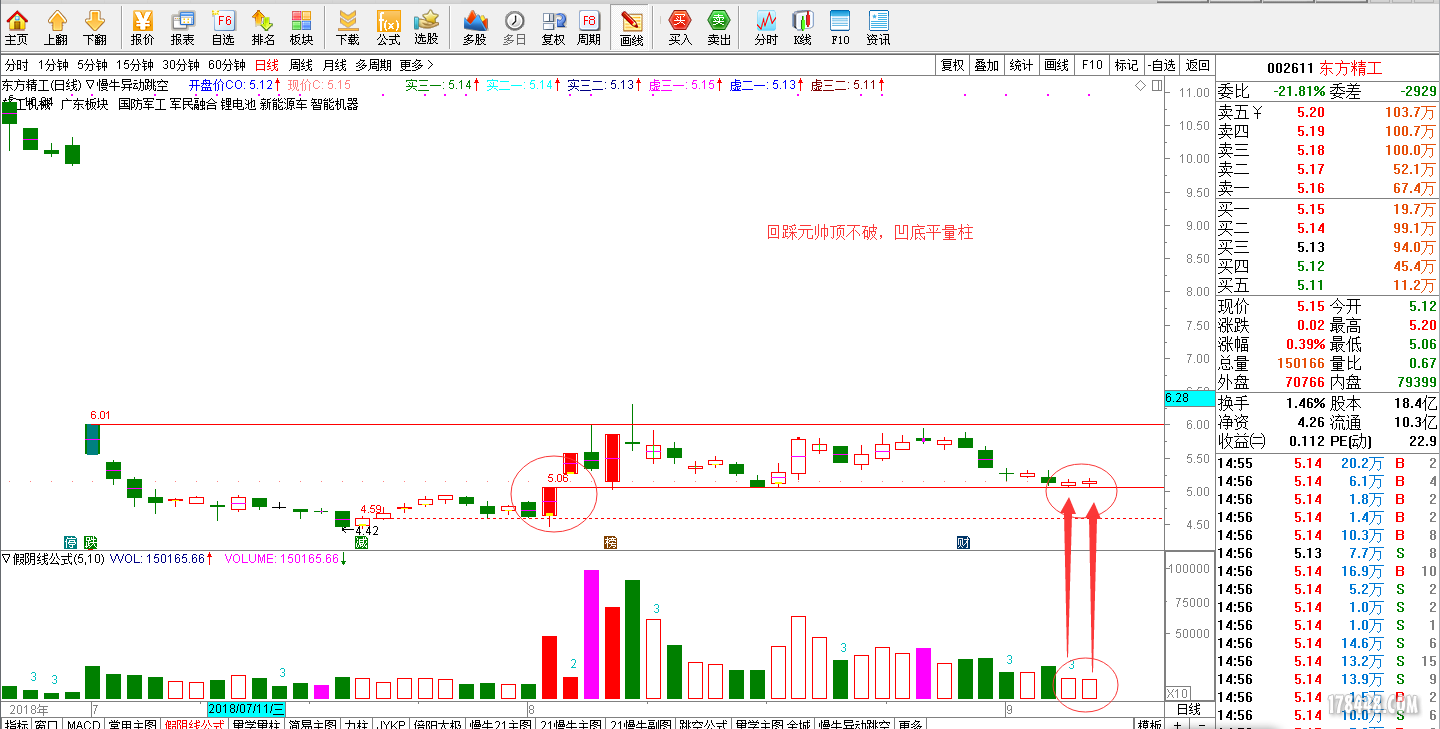Switch to the 跳空公式 bottom tab
Viewport: 1440px width, 729px height.
point(703,723)
